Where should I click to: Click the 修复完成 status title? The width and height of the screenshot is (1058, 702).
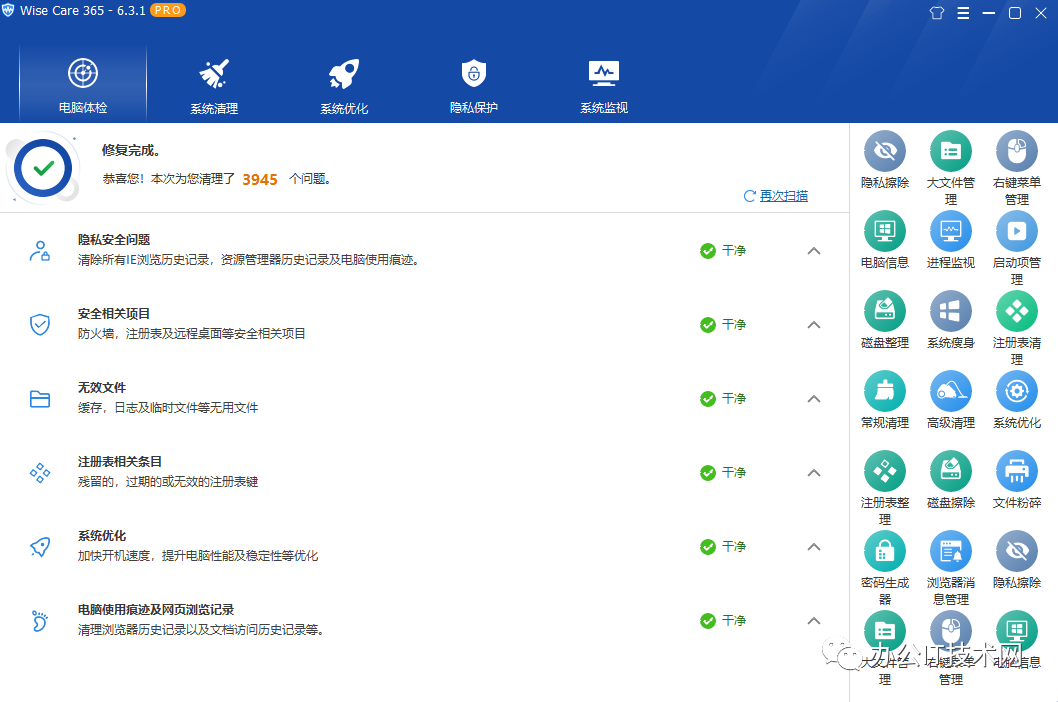(131, 151)
